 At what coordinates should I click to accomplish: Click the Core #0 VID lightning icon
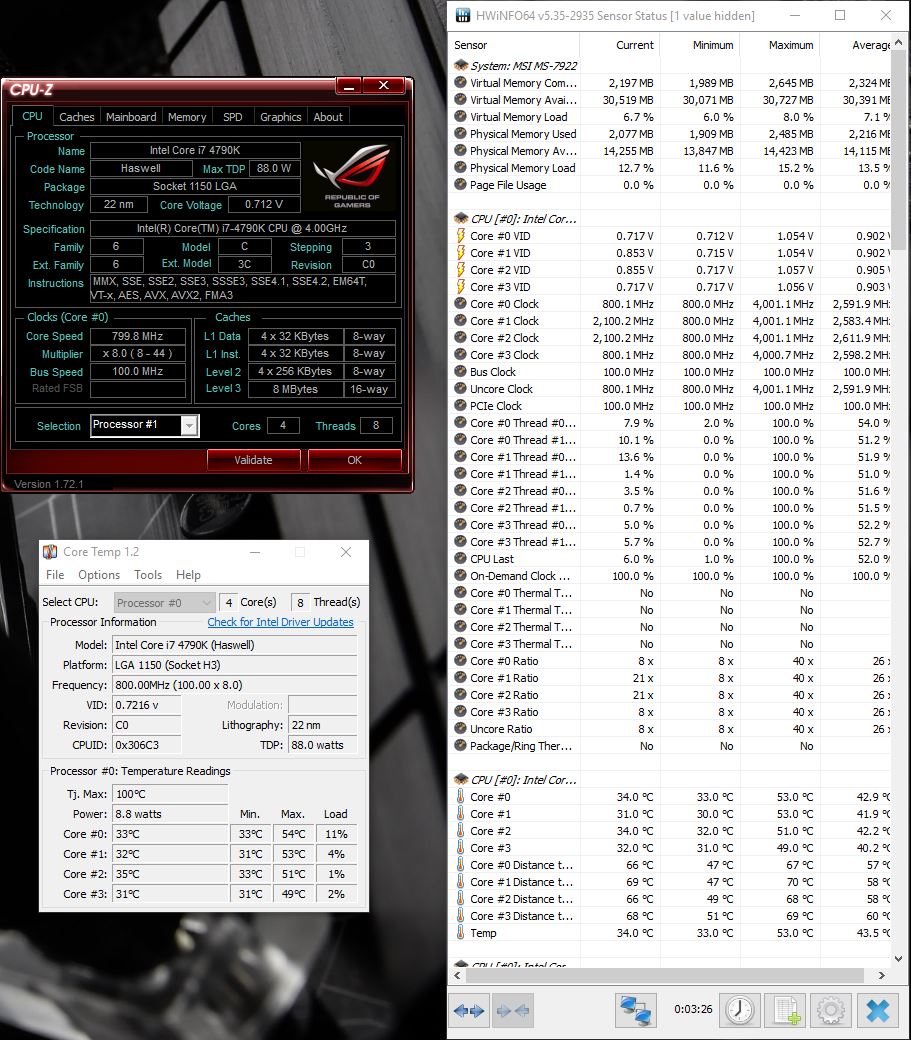(460, 235)
